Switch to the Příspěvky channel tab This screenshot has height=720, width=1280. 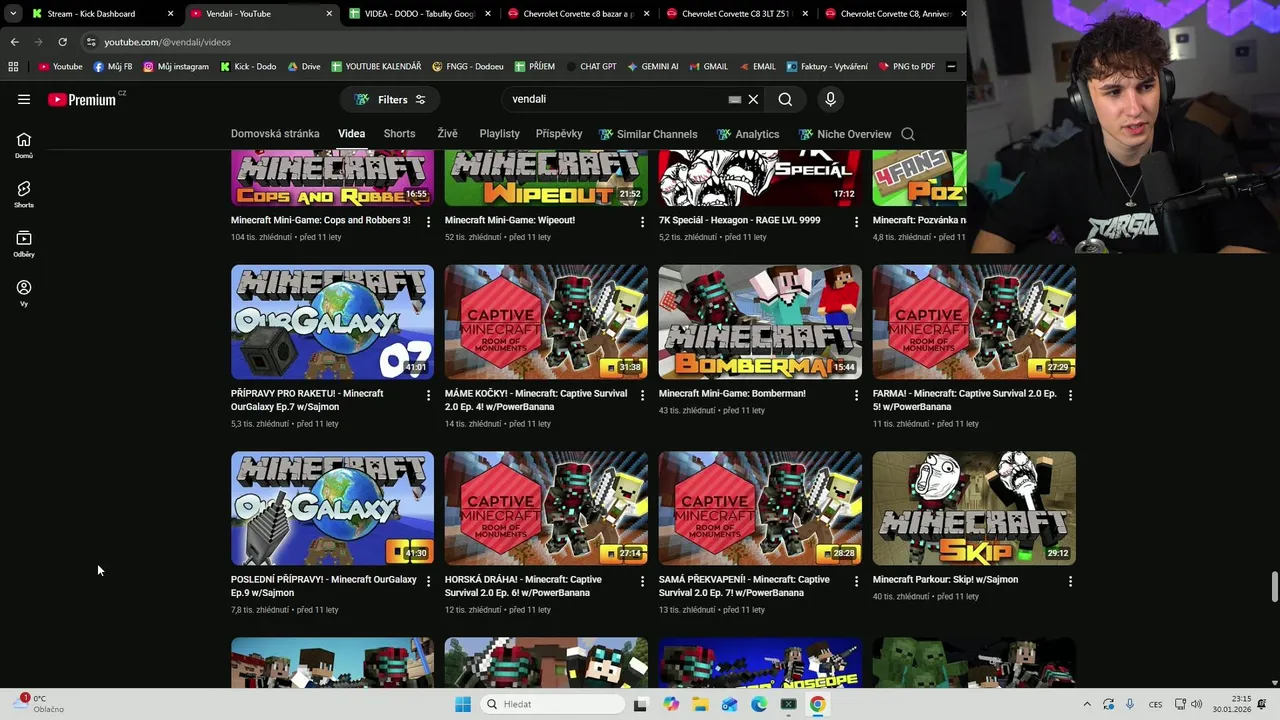click(x=559, y=134)
